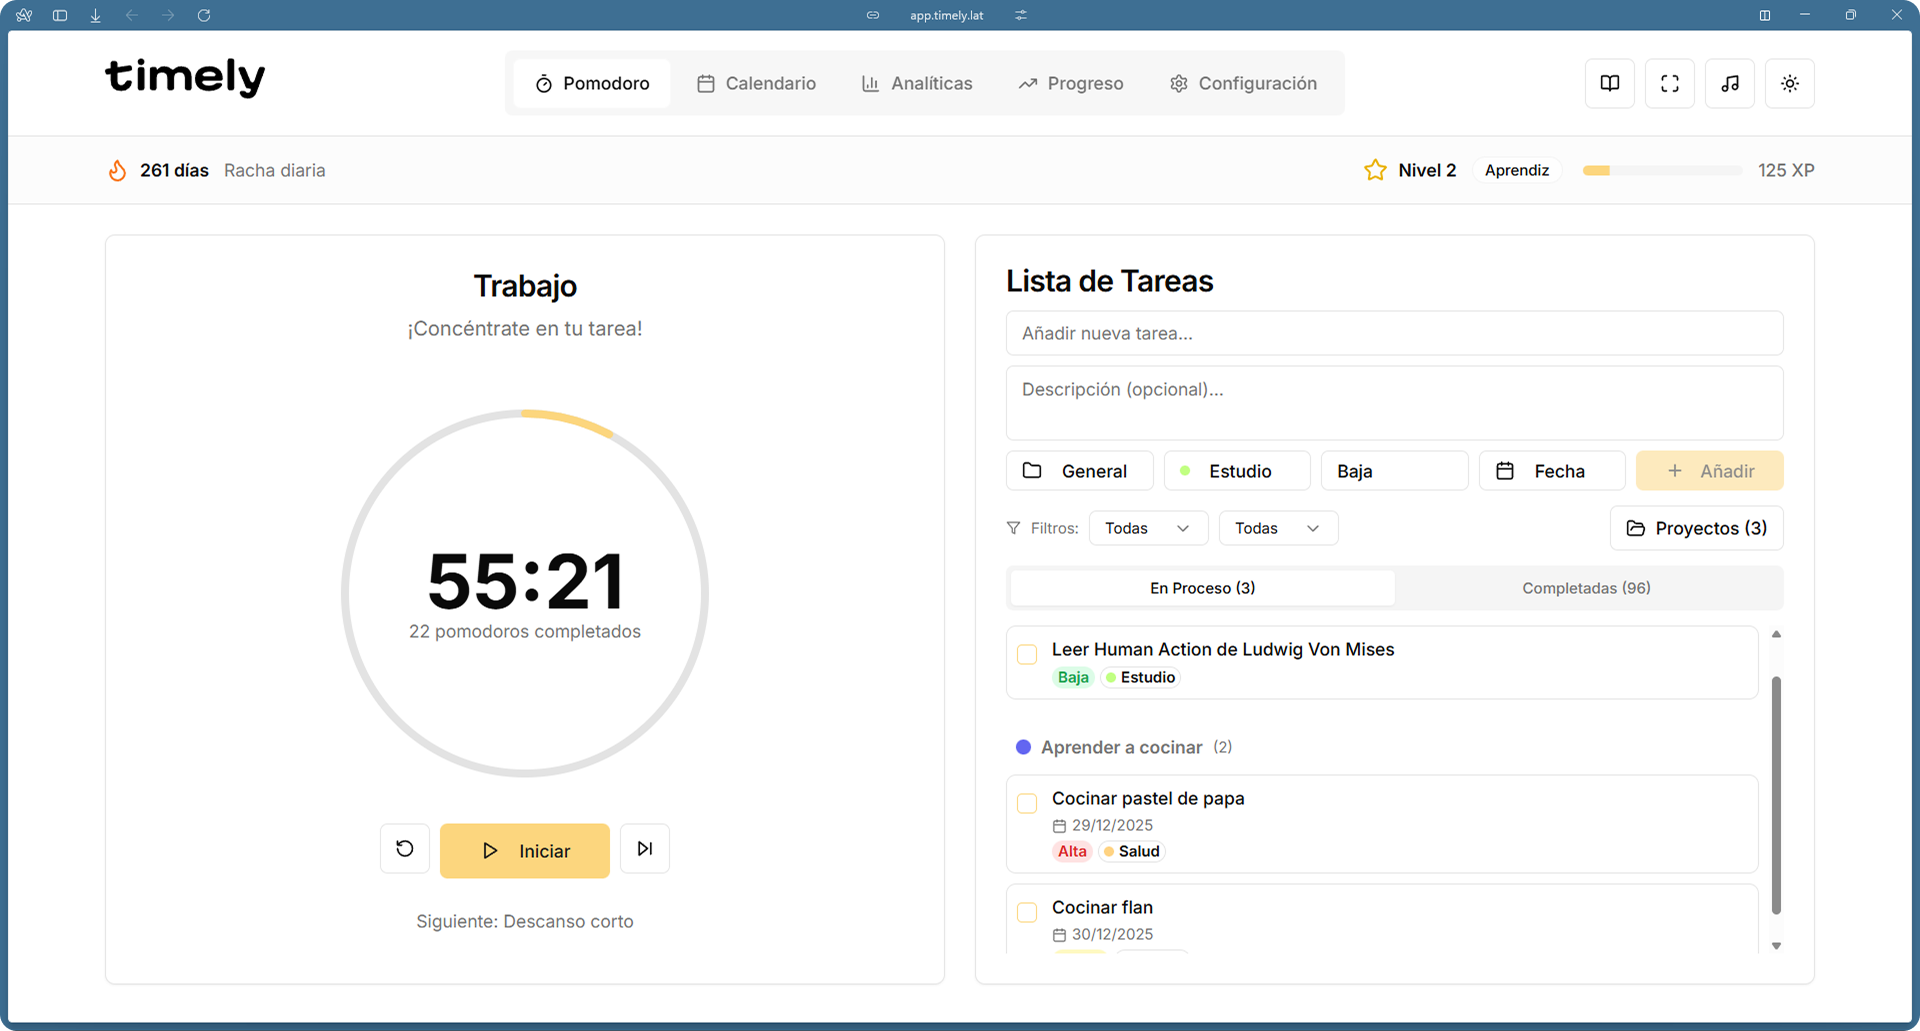Expand the second Todas filter dropdown
The width and height of the screenshot is (1920, 1031).
(1278, 528)
